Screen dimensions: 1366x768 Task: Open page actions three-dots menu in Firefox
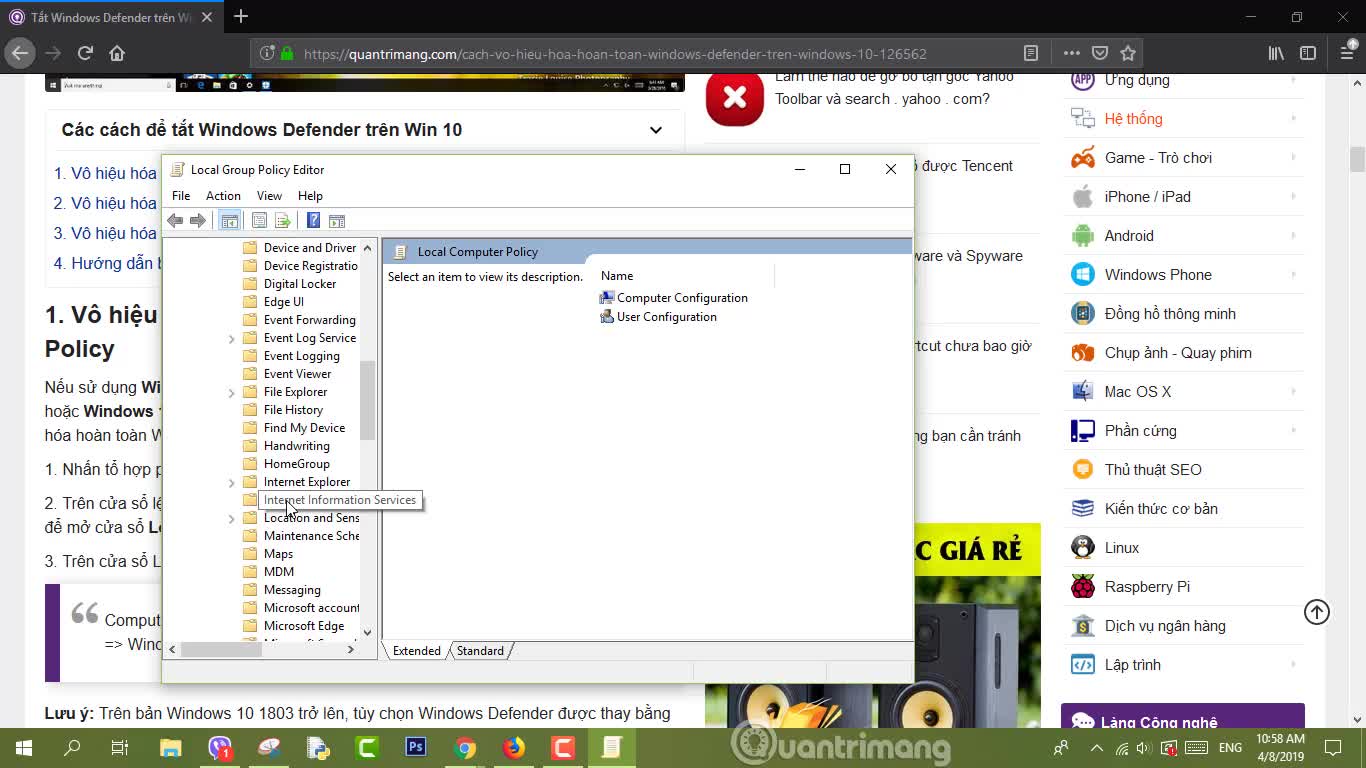(1071, 53)
